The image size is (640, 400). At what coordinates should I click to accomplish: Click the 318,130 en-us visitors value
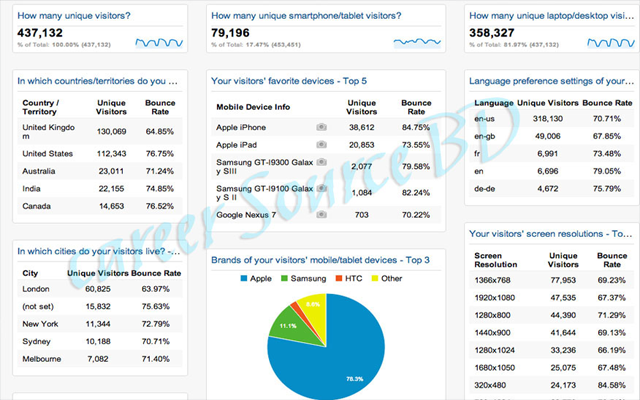click(x=548, y=119)
